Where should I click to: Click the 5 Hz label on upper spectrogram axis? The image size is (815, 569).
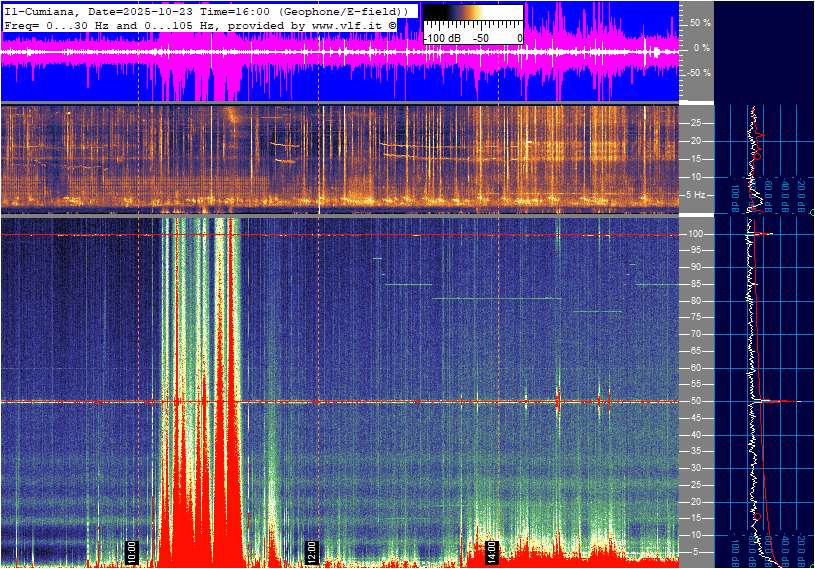pos(697,194)
